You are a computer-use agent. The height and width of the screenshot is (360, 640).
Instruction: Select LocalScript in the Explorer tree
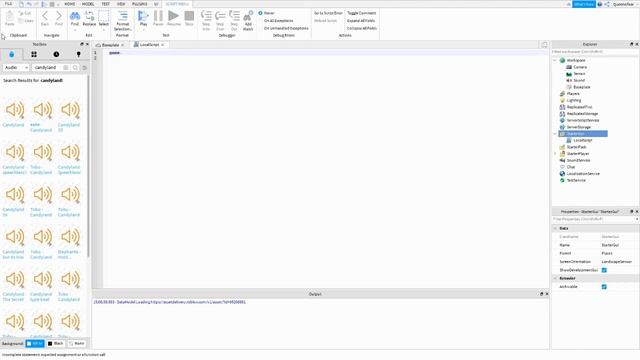(582, 140)
